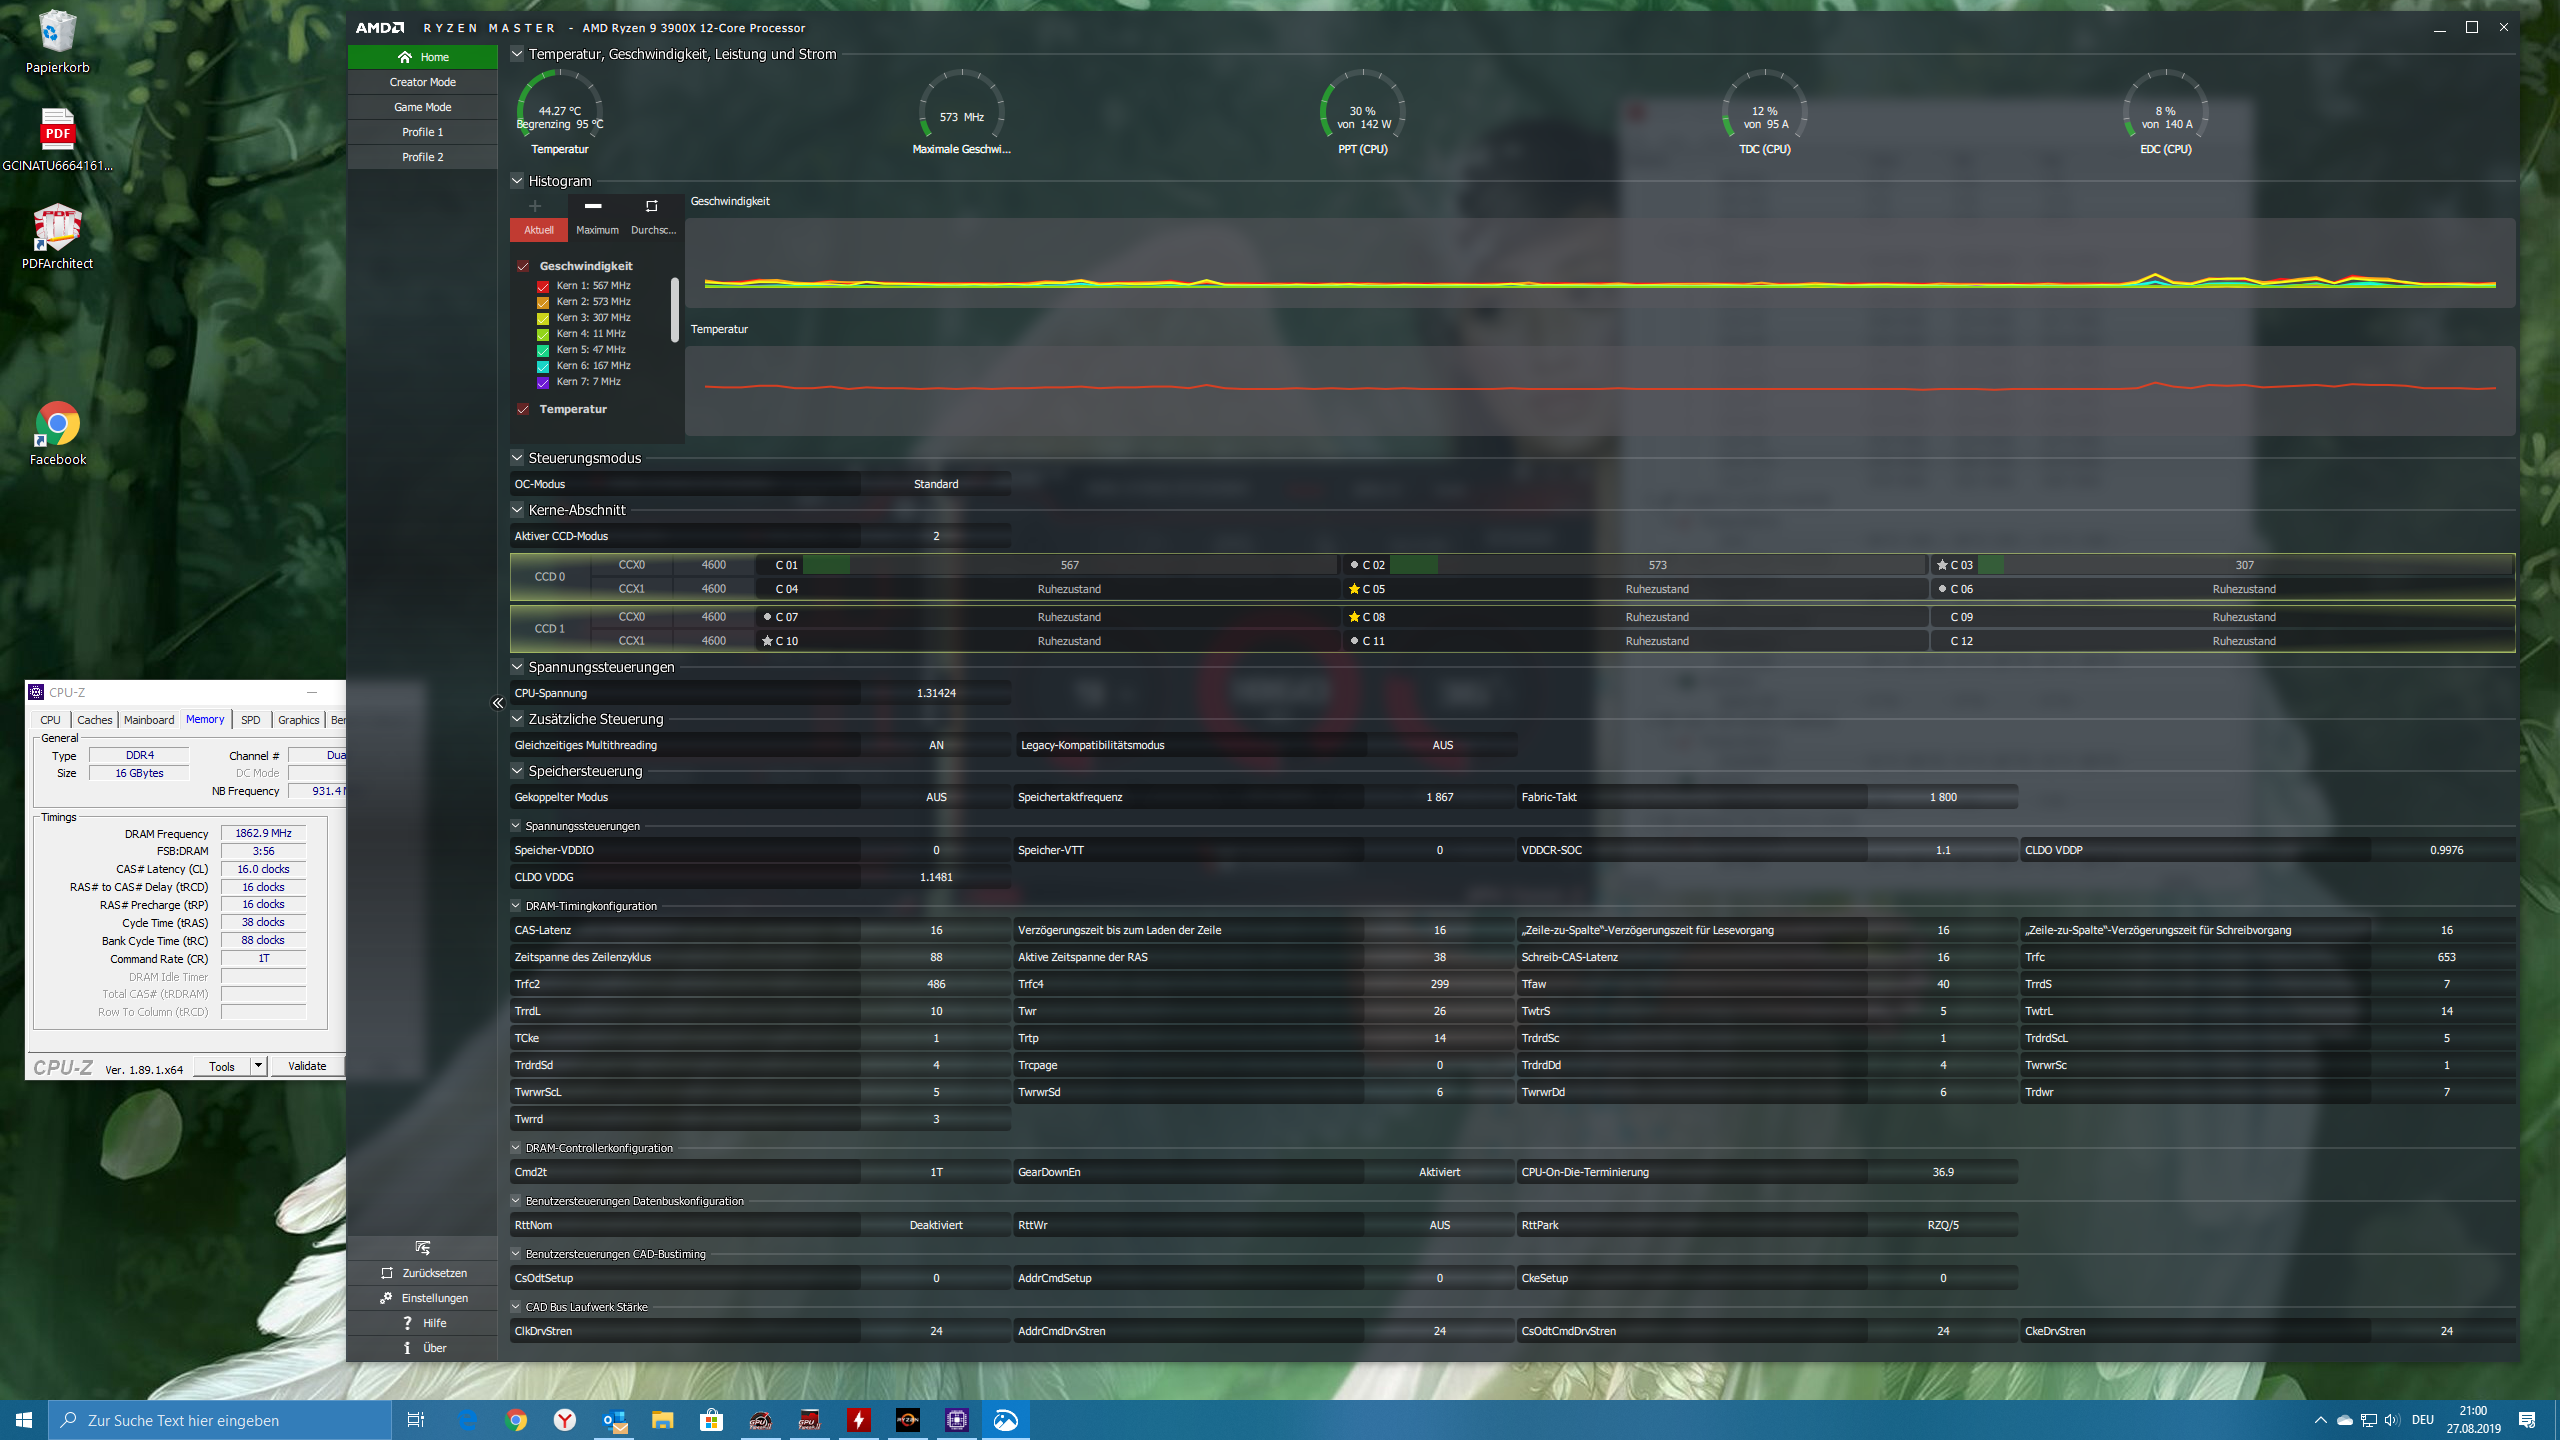Toggle the Temperatur histogram checkbox
The height and width of the screenshot is (1440, 2560).
pos(523,409)
